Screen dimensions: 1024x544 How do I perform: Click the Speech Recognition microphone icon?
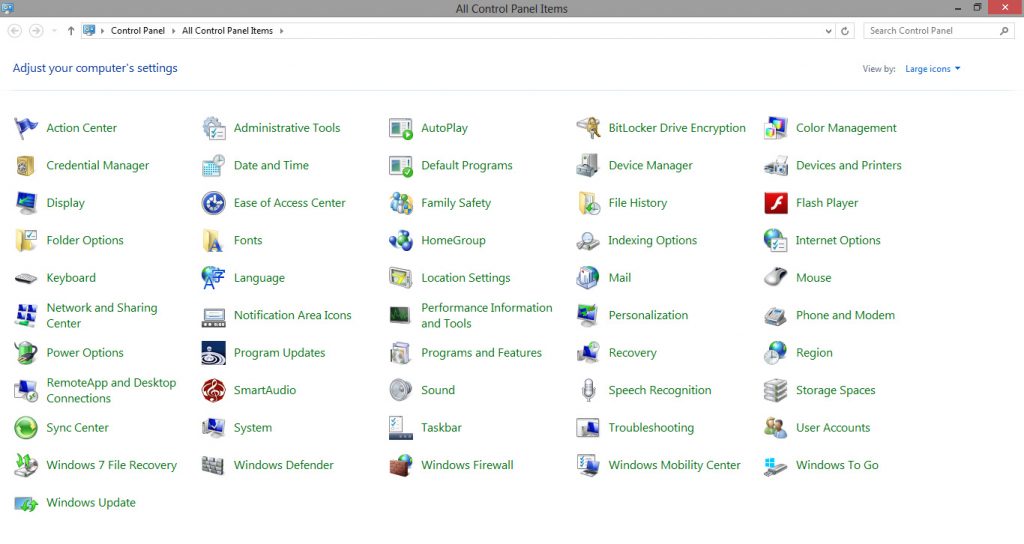point(588,390)
